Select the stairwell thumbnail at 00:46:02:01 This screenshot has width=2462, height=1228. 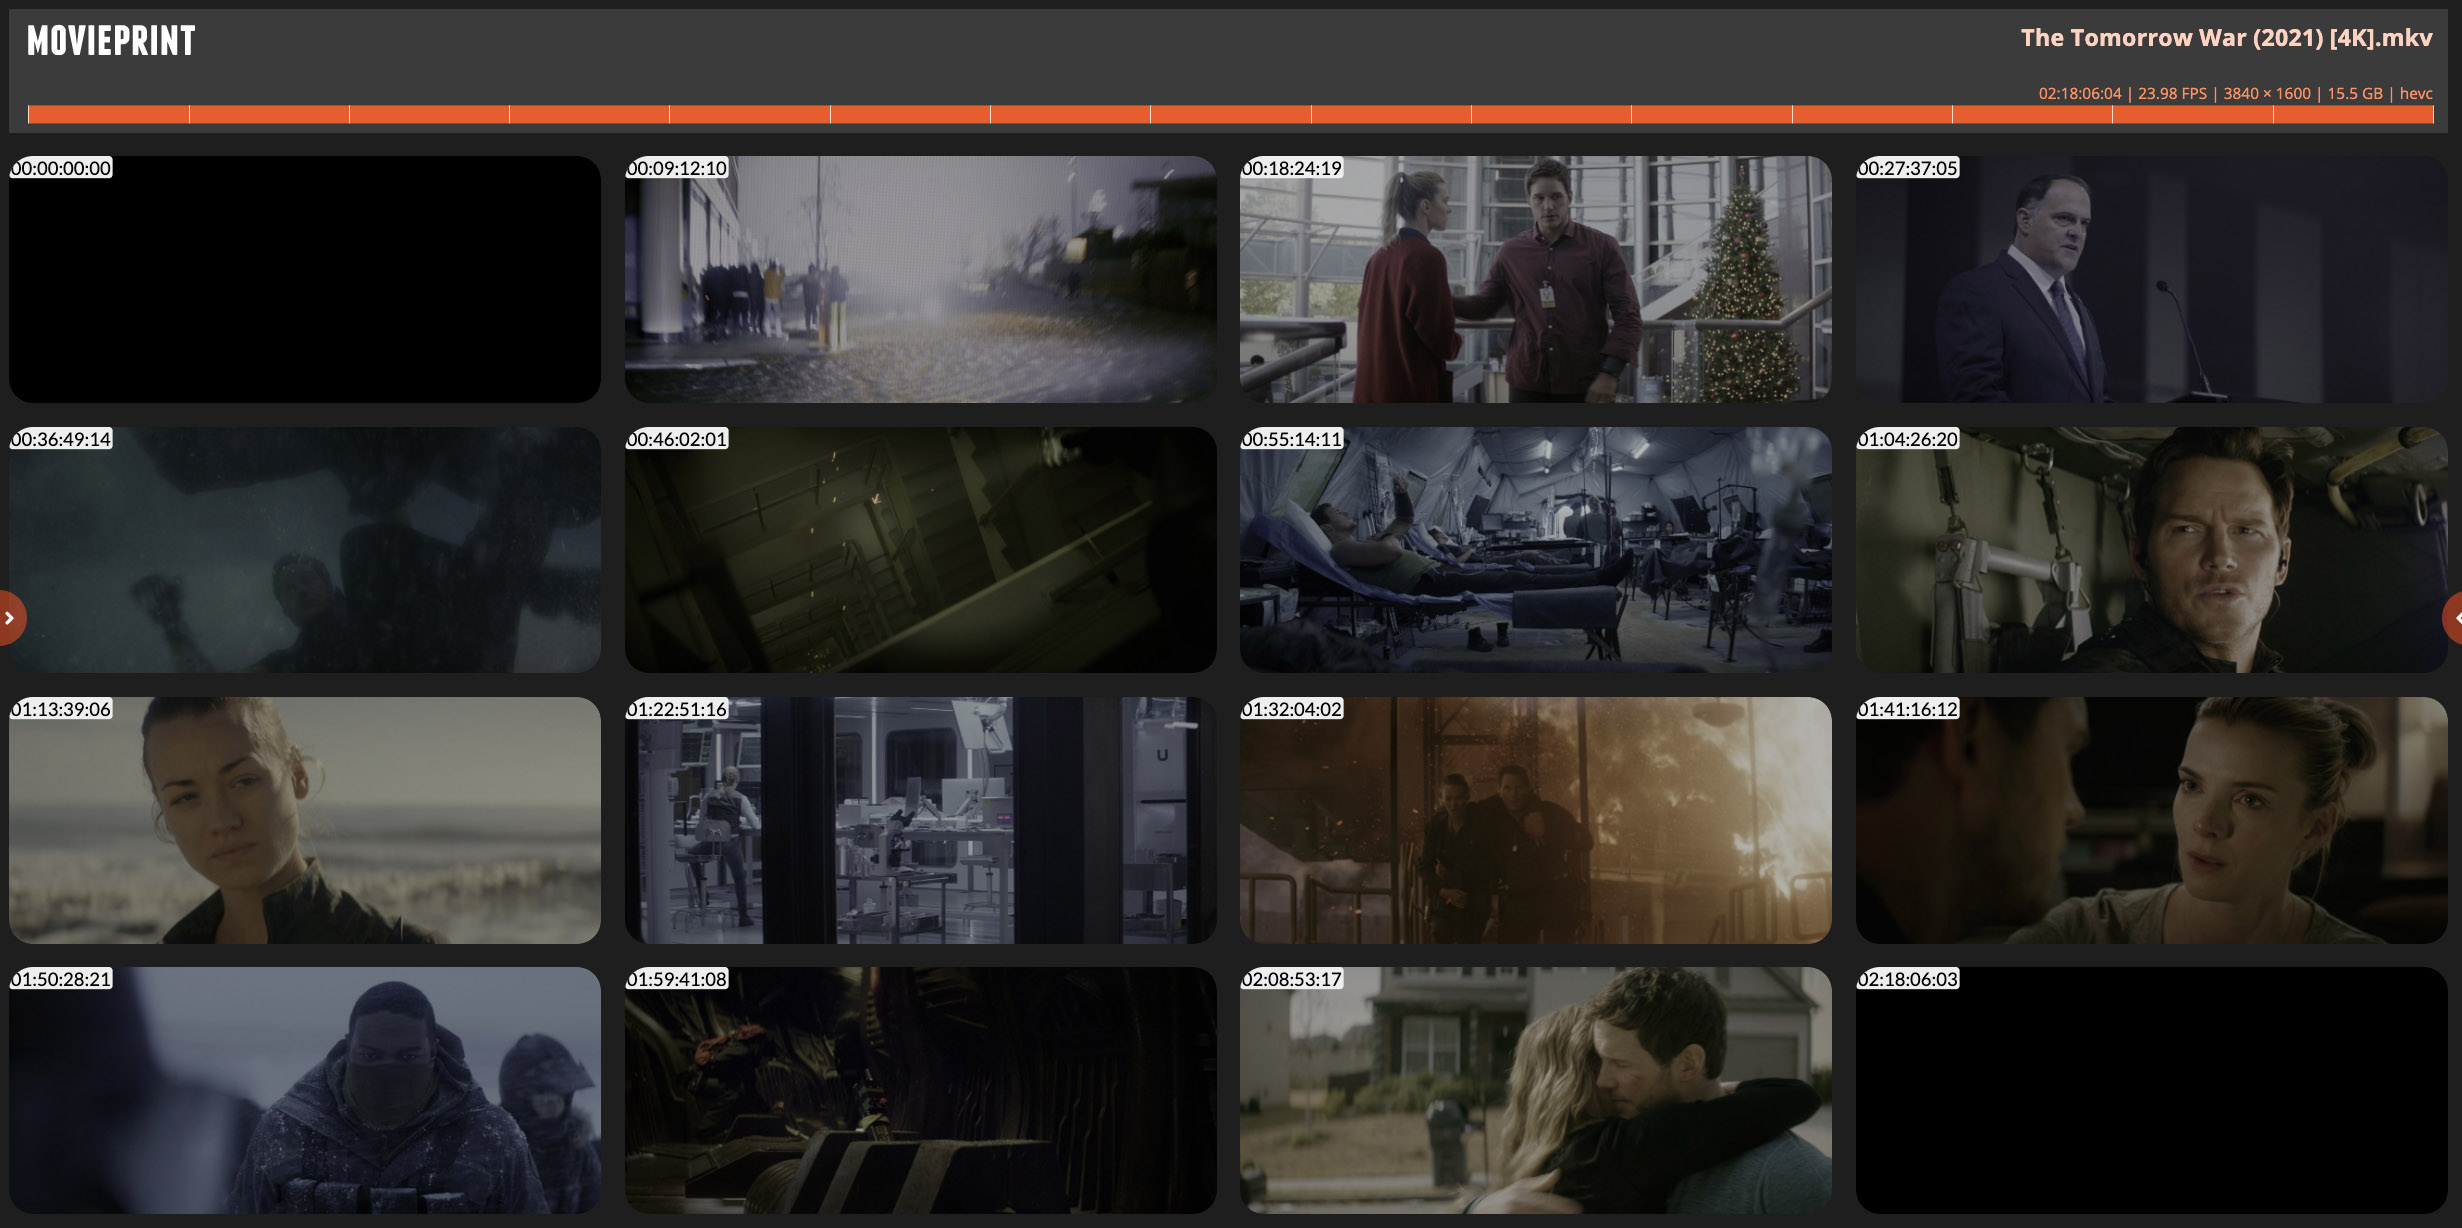(x=920, y=550)
